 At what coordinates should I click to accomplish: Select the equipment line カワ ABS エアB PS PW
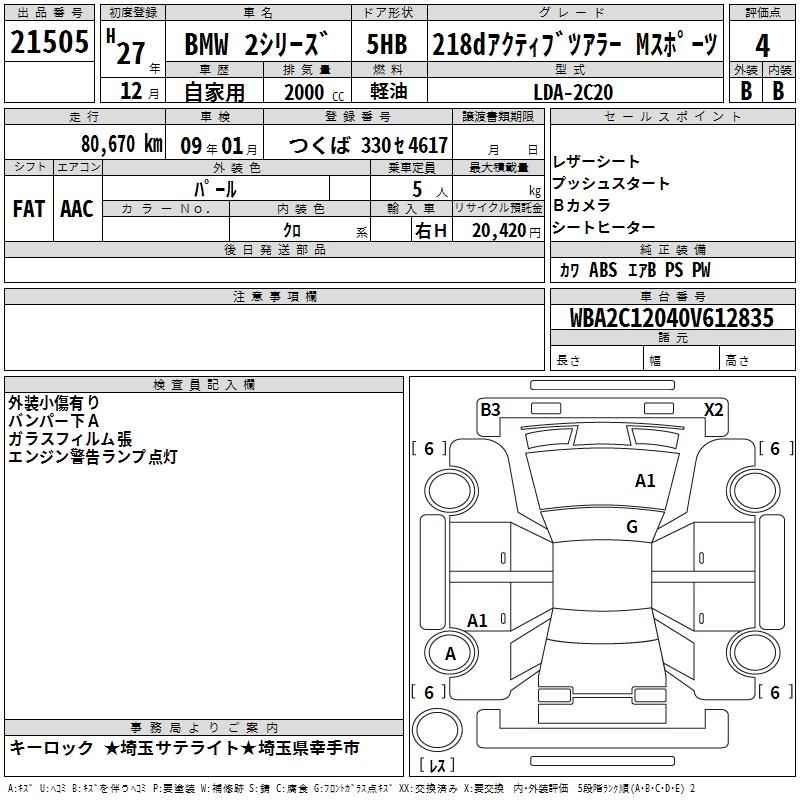pyautogui.click(x=635, y=270)
